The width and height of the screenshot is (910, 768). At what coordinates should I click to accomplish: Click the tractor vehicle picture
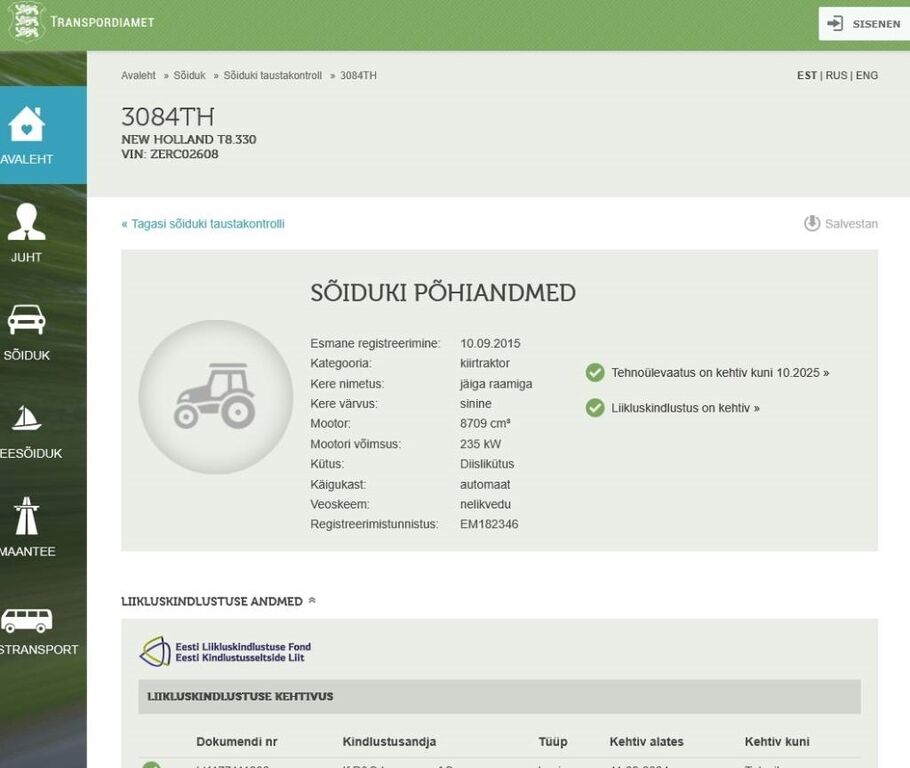[x=216, y=397]
